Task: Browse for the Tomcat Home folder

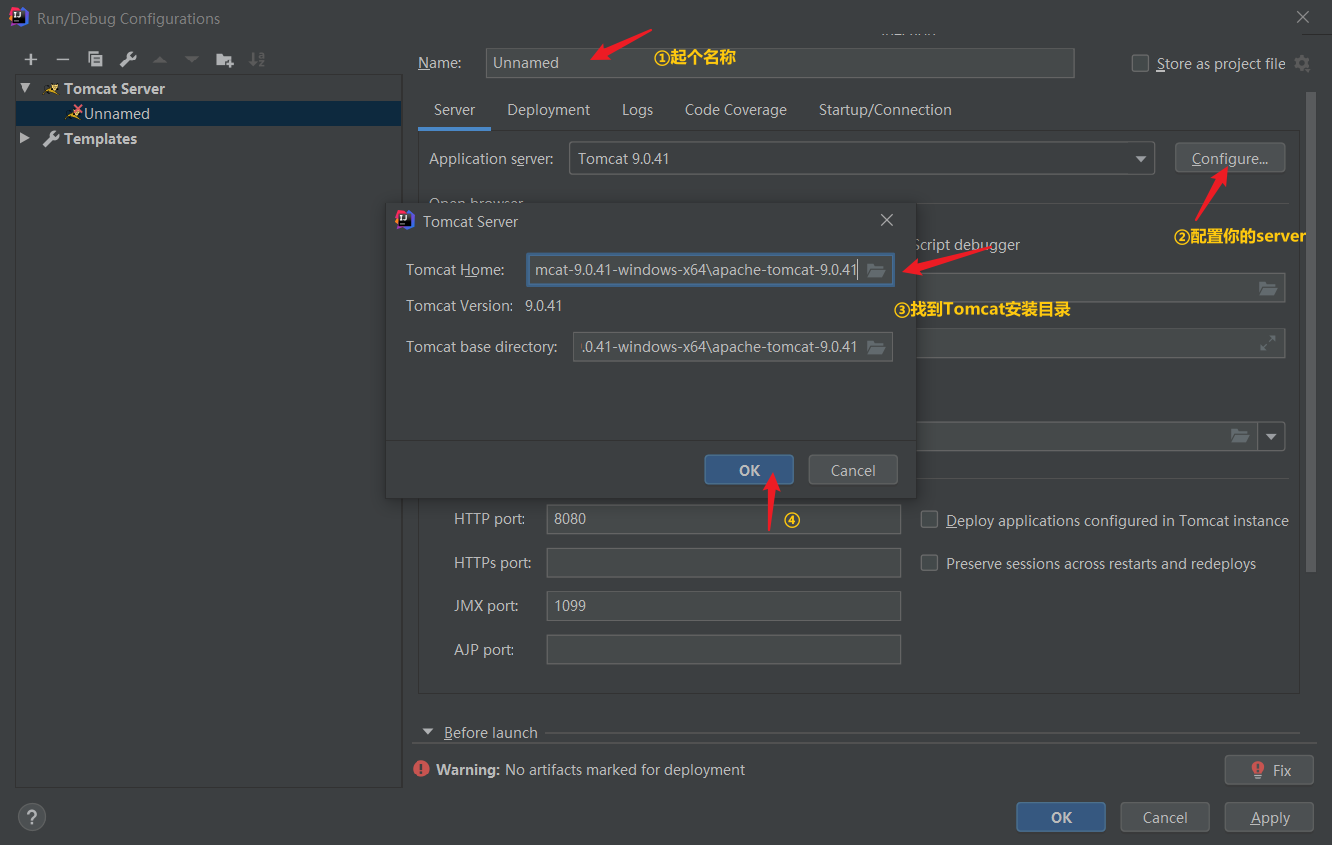Action: (876, 270)
